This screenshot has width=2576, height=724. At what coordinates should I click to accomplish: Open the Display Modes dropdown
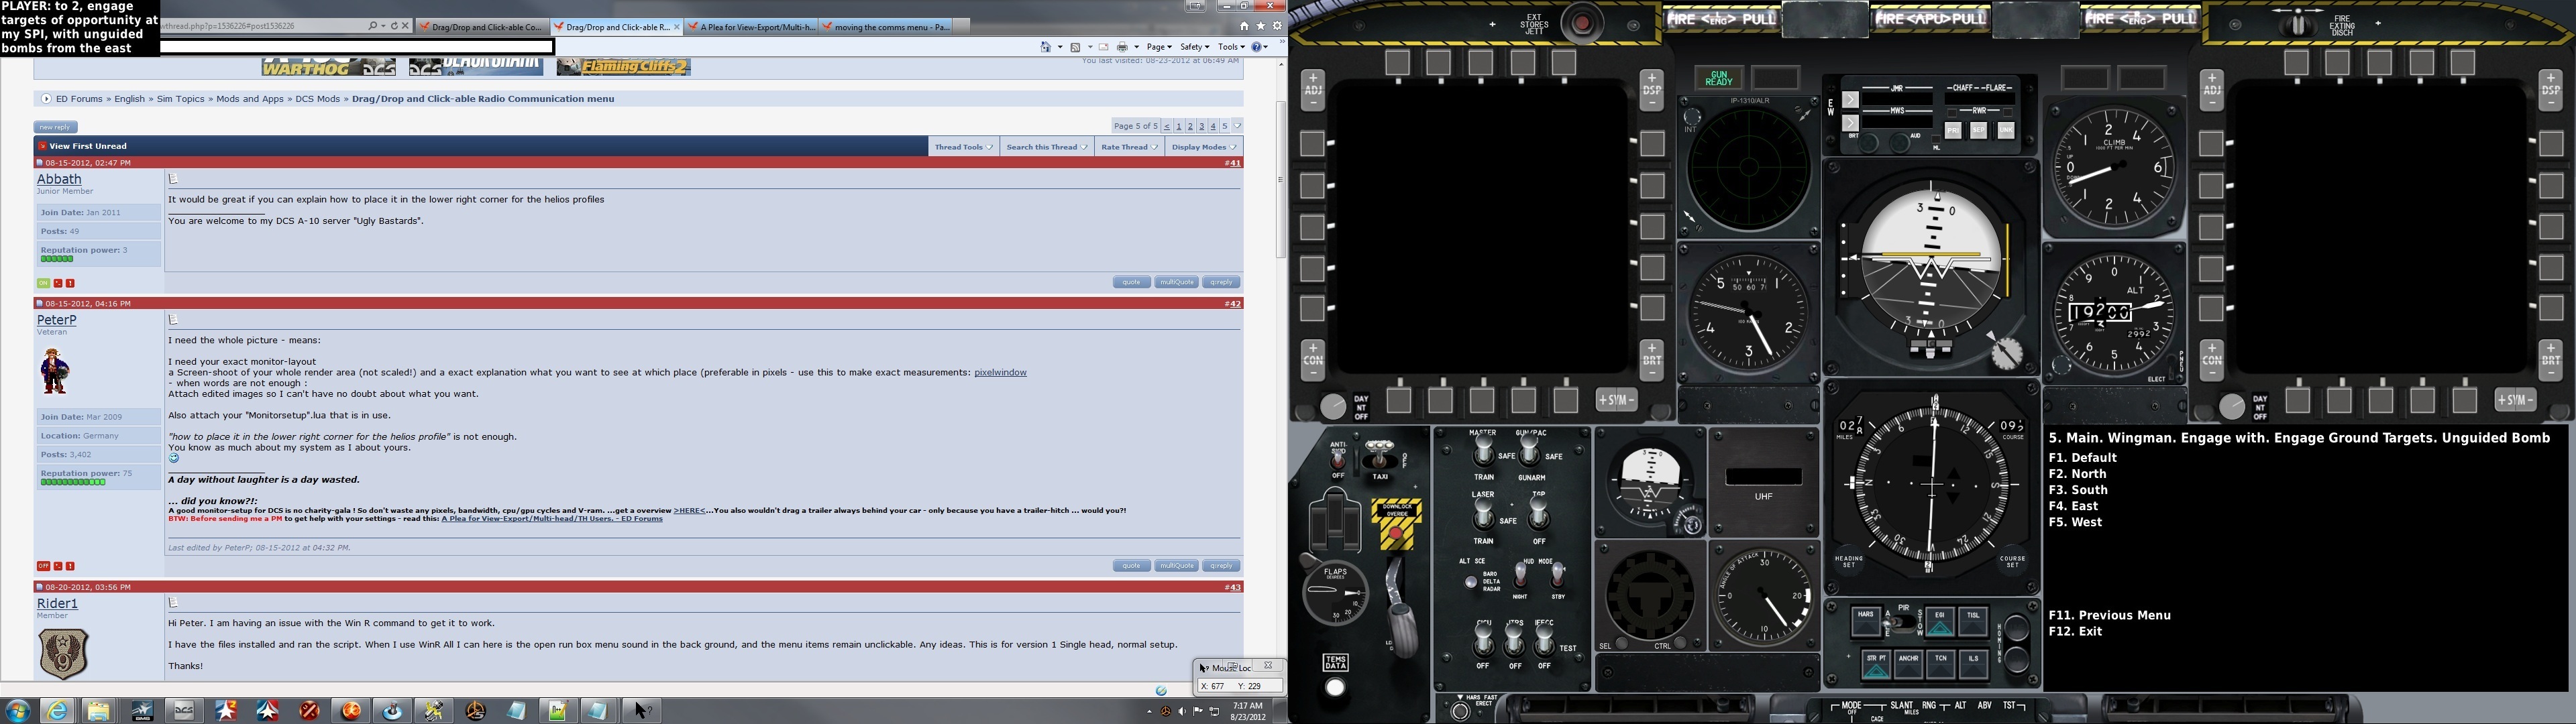(x=1204, y=147)
